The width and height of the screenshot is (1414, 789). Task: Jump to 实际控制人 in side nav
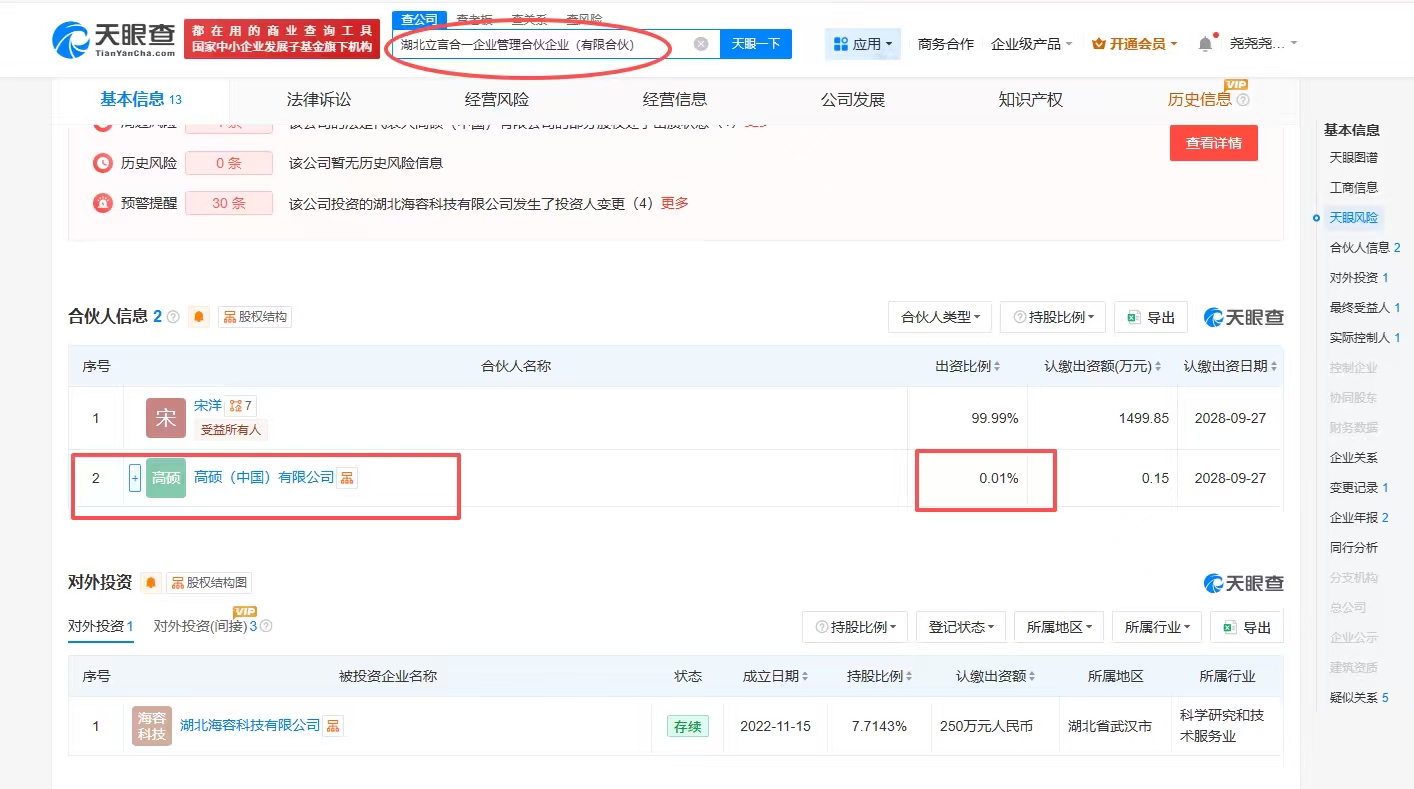click(1365, 338)
